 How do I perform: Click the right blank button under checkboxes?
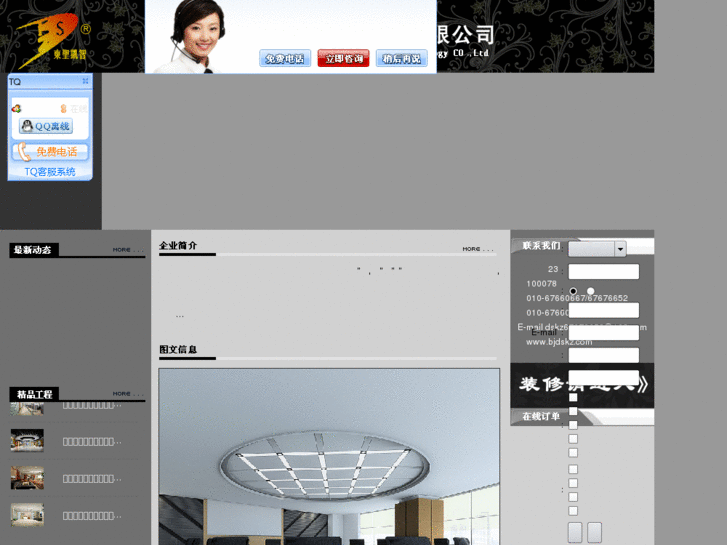tap(594, 532)
